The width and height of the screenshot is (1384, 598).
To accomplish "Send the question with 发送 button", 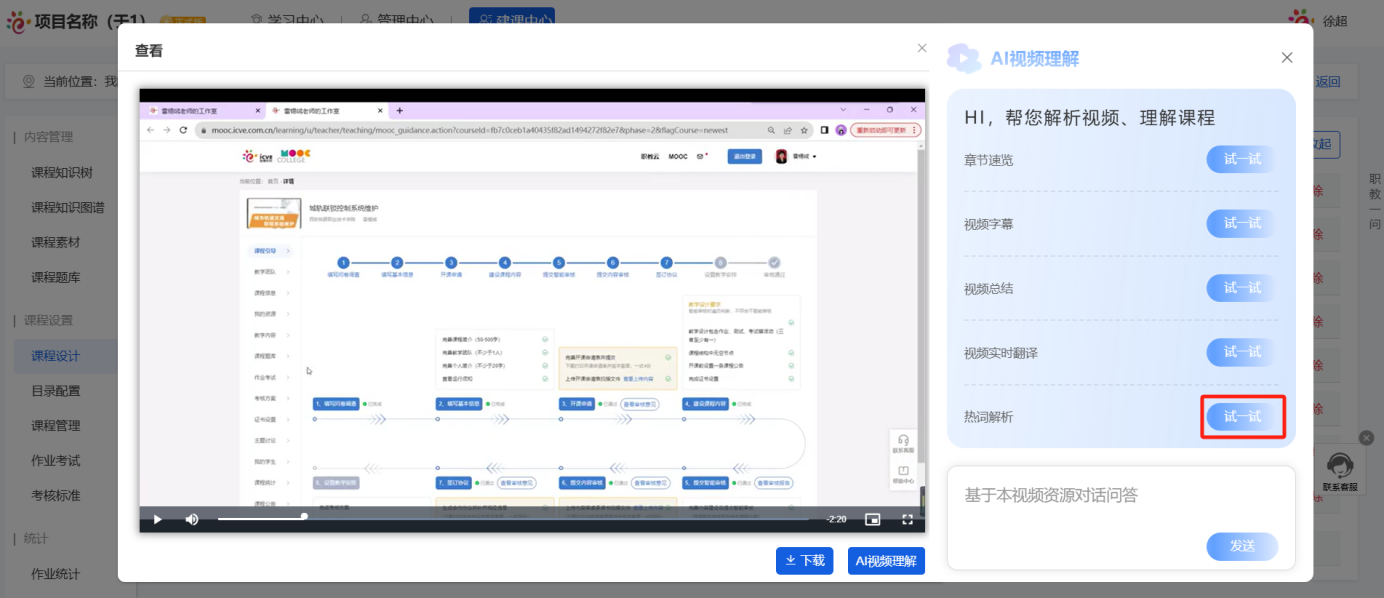I will click(x=1242, y=546).
